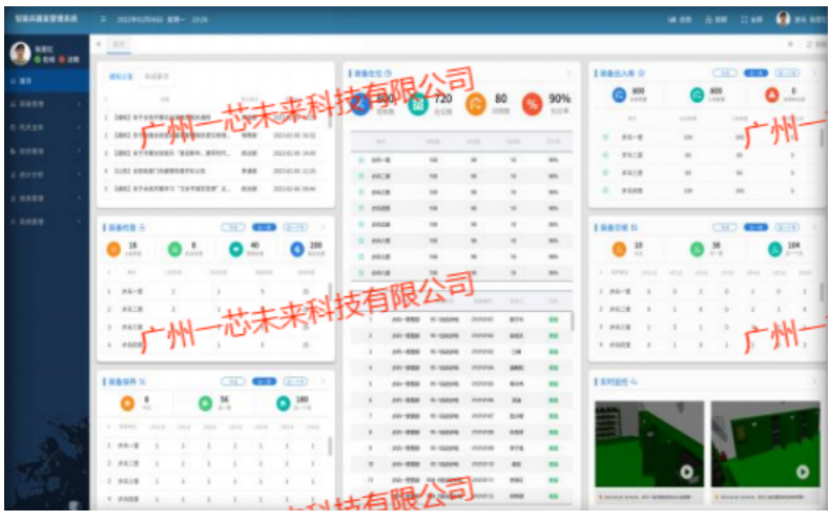Click the teal circle icon beside the 180 value
The width and height of the screenshot is (831, 521).
pos(284,403)
